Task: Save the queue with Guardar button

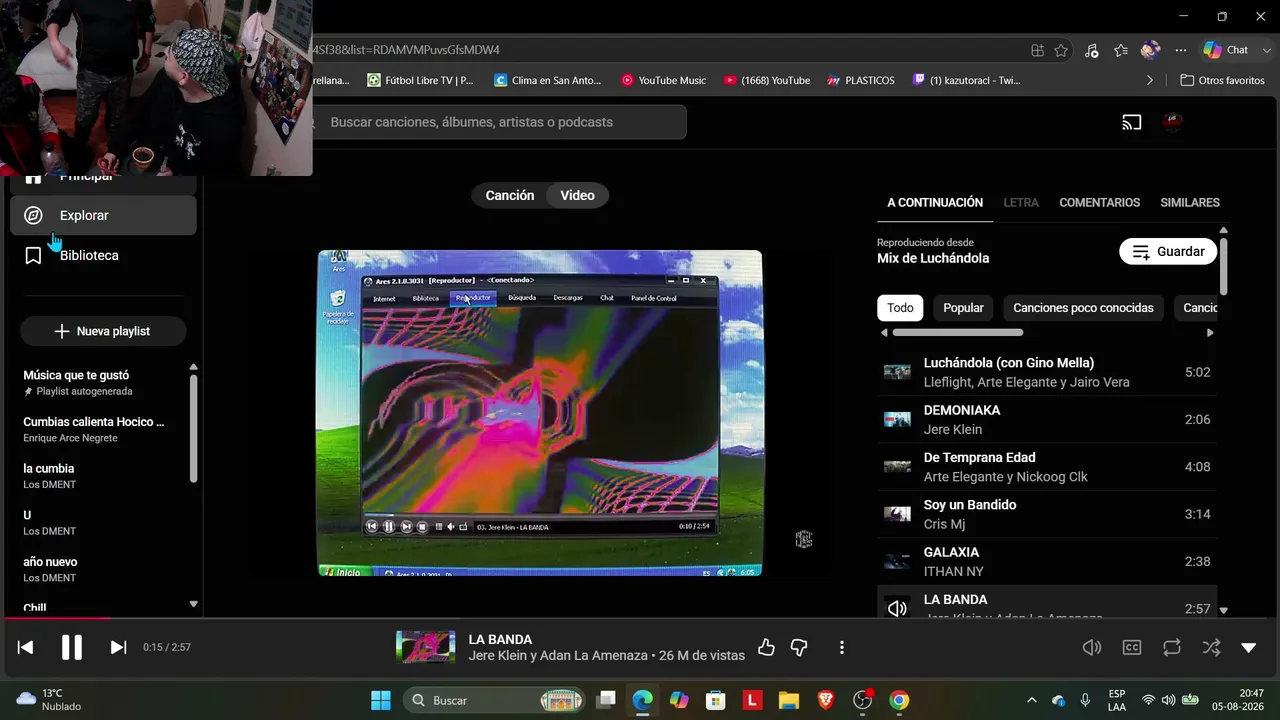Action: pyautogui.click(x=1168, y=251)
